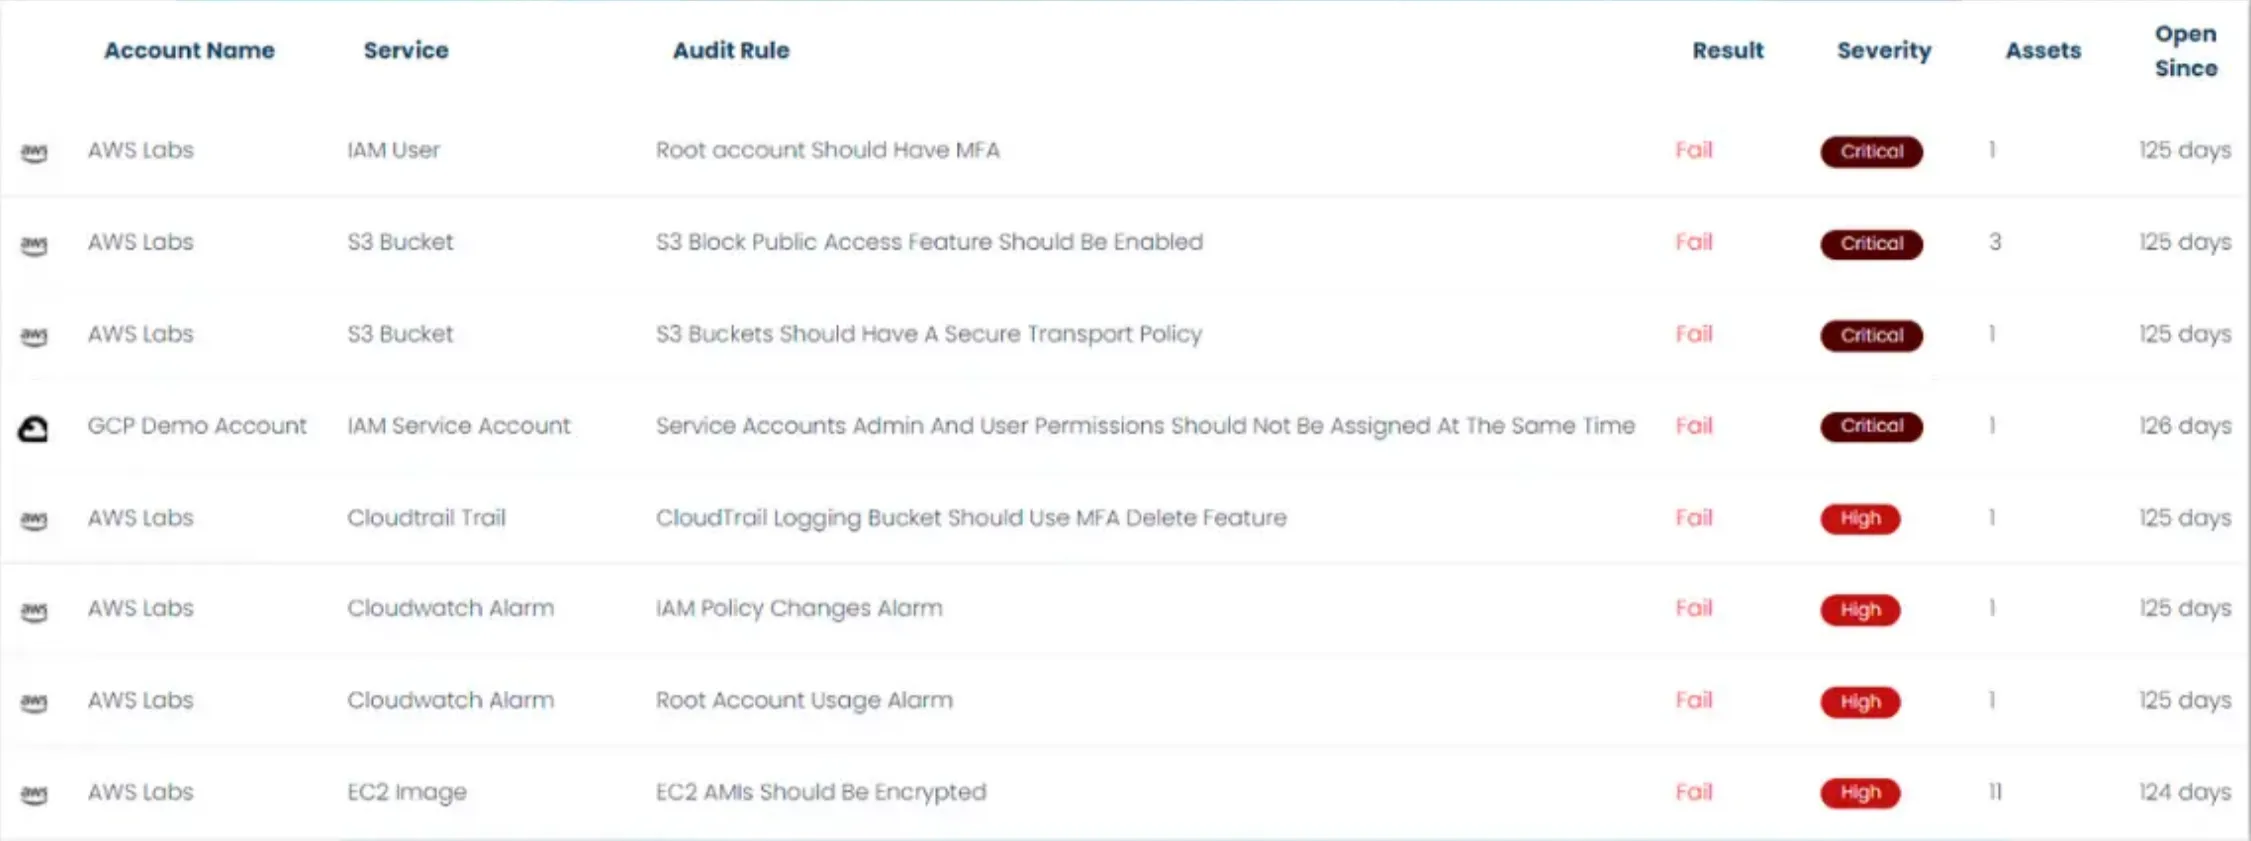Click the Assets count 11 on the EC2 Image row
Viewport: 2251px width, 841px height.
[1995, 792]
